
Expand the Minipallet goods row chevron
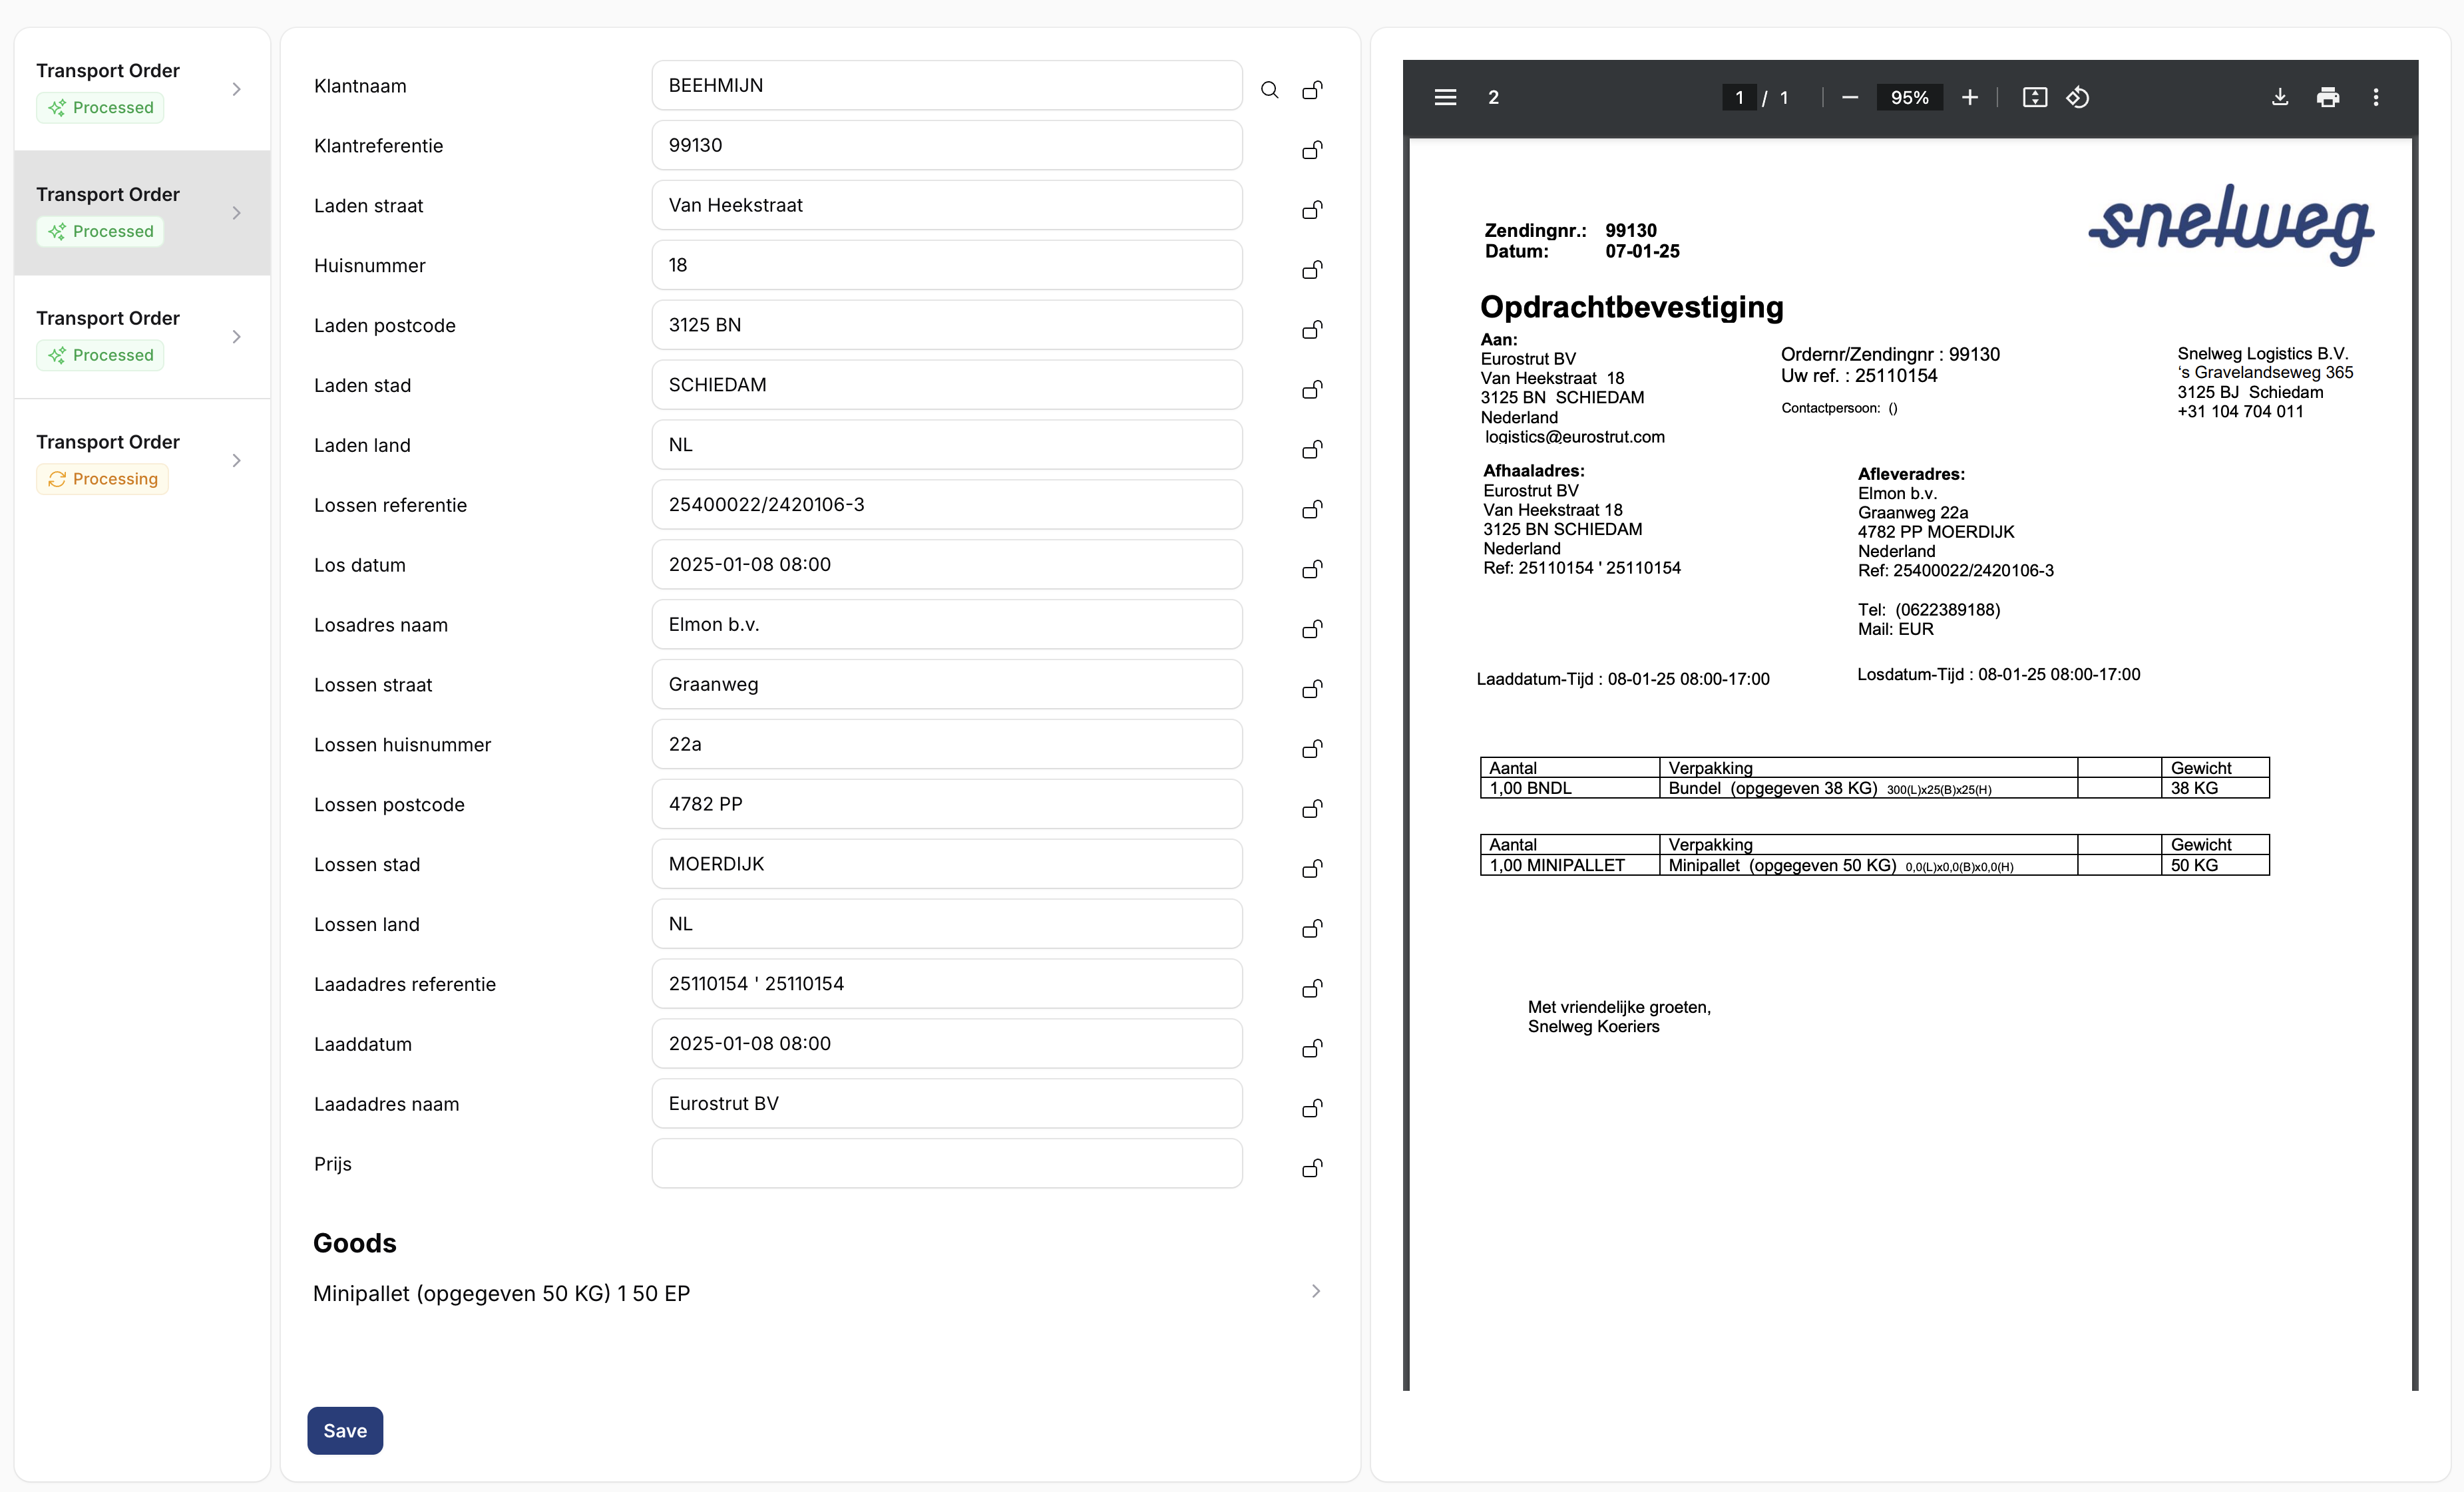(1316, 1292)
